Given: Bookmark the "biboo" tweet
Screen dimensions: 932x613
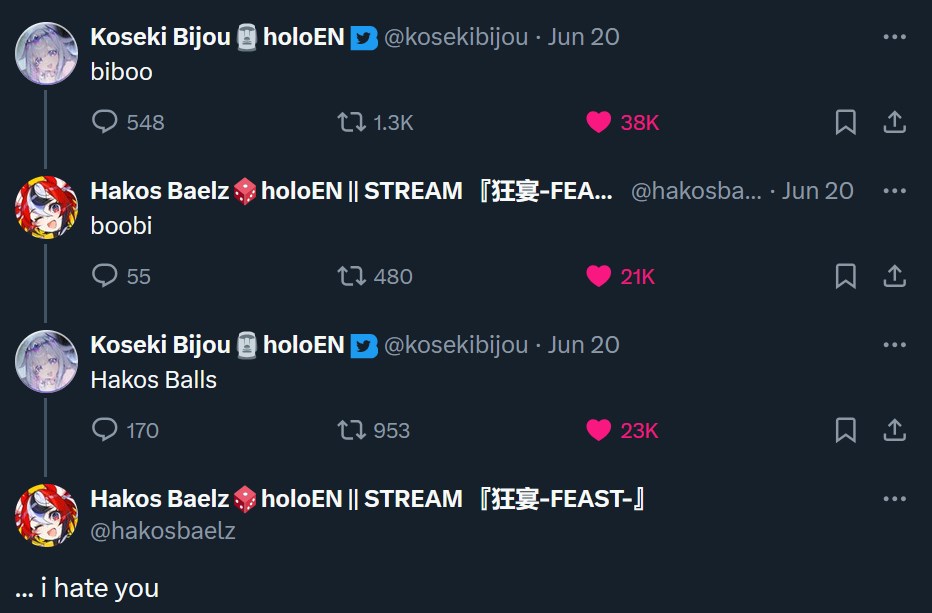Looking at the screenshot, I should coord(845,122).
